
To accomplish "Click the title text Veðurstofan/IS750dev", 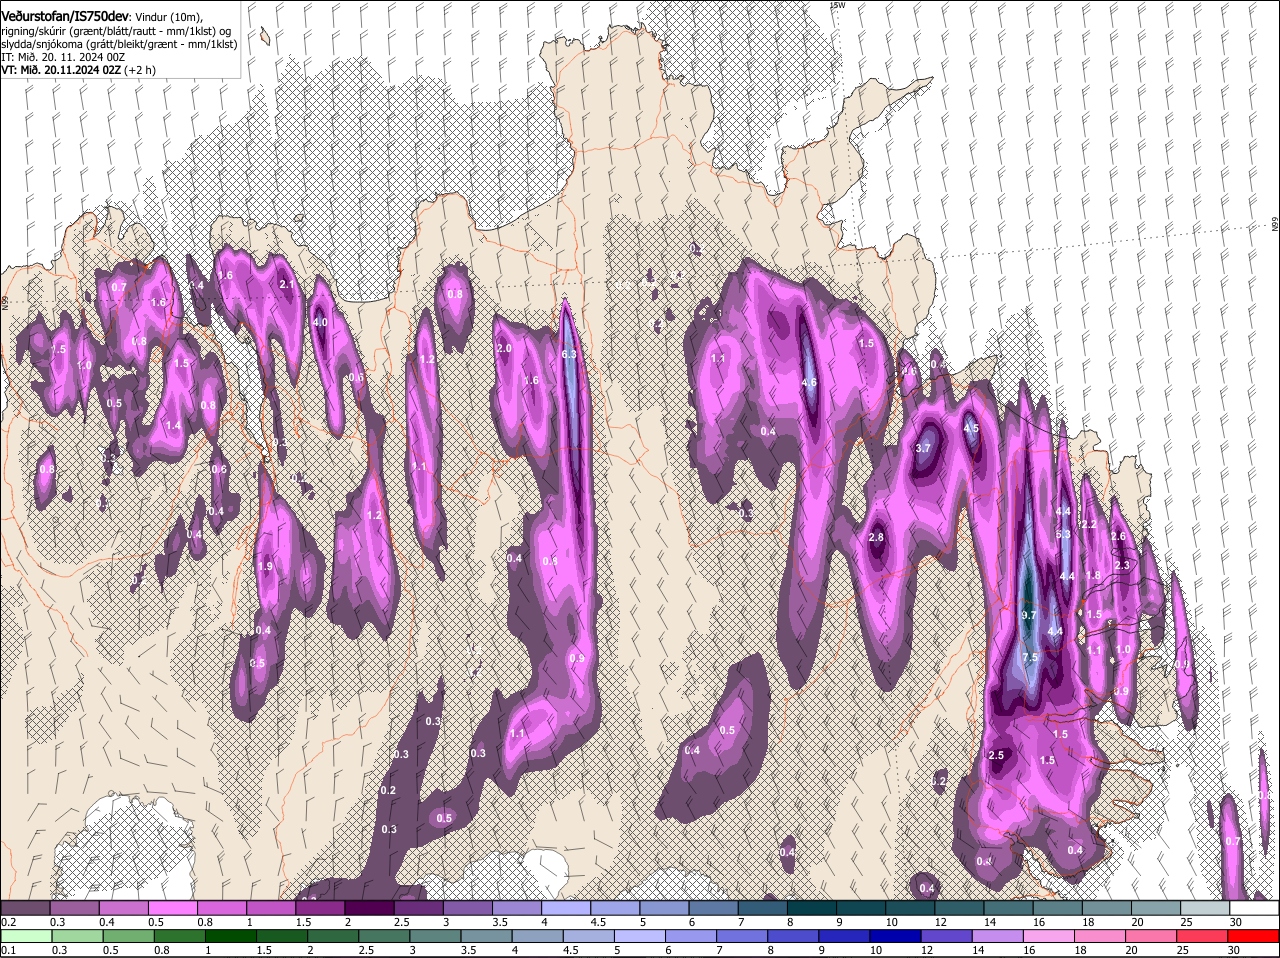I will [x=64, y=15].
